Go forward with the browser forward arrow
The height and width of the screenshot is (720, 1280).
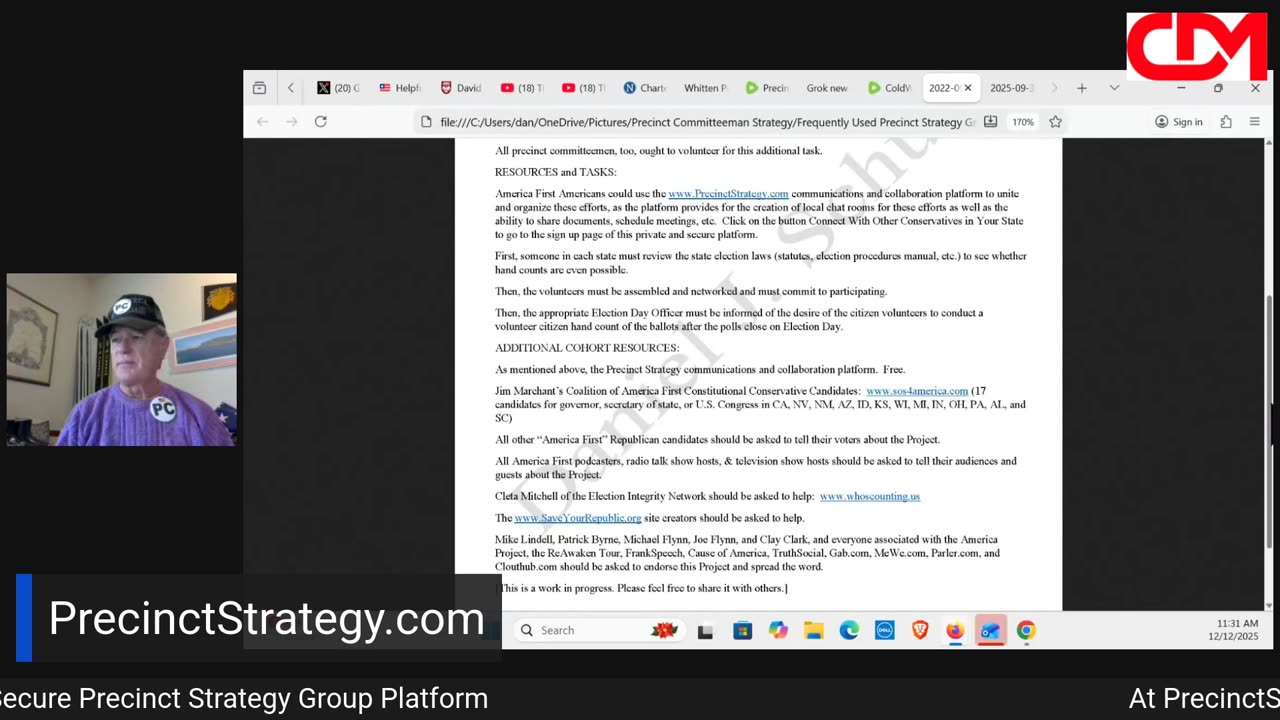pyautogui.click(x=291, y=121)
